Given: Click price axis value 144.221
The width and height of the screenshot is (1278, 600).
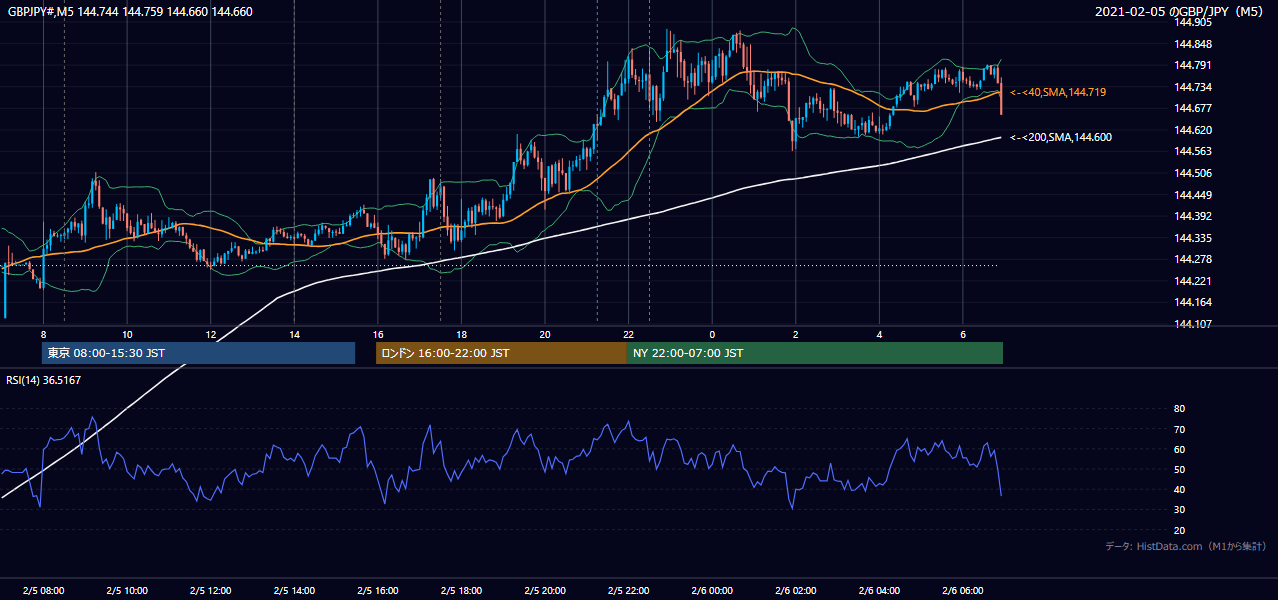Looking at the screenshot, I should click(1193, 281).
